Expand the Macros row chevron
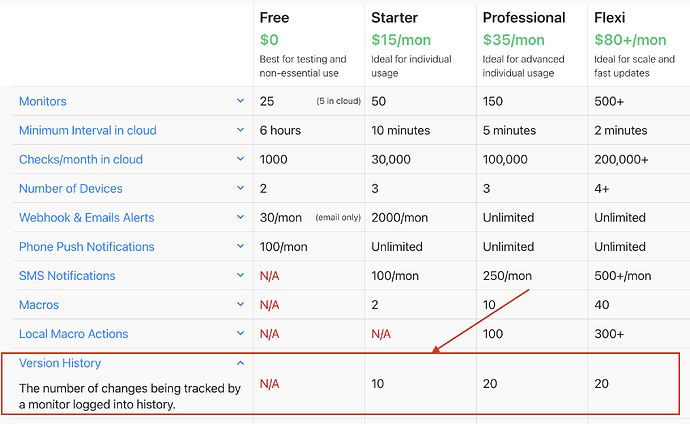This screenshot has width=690, height=424. (240, 305)
